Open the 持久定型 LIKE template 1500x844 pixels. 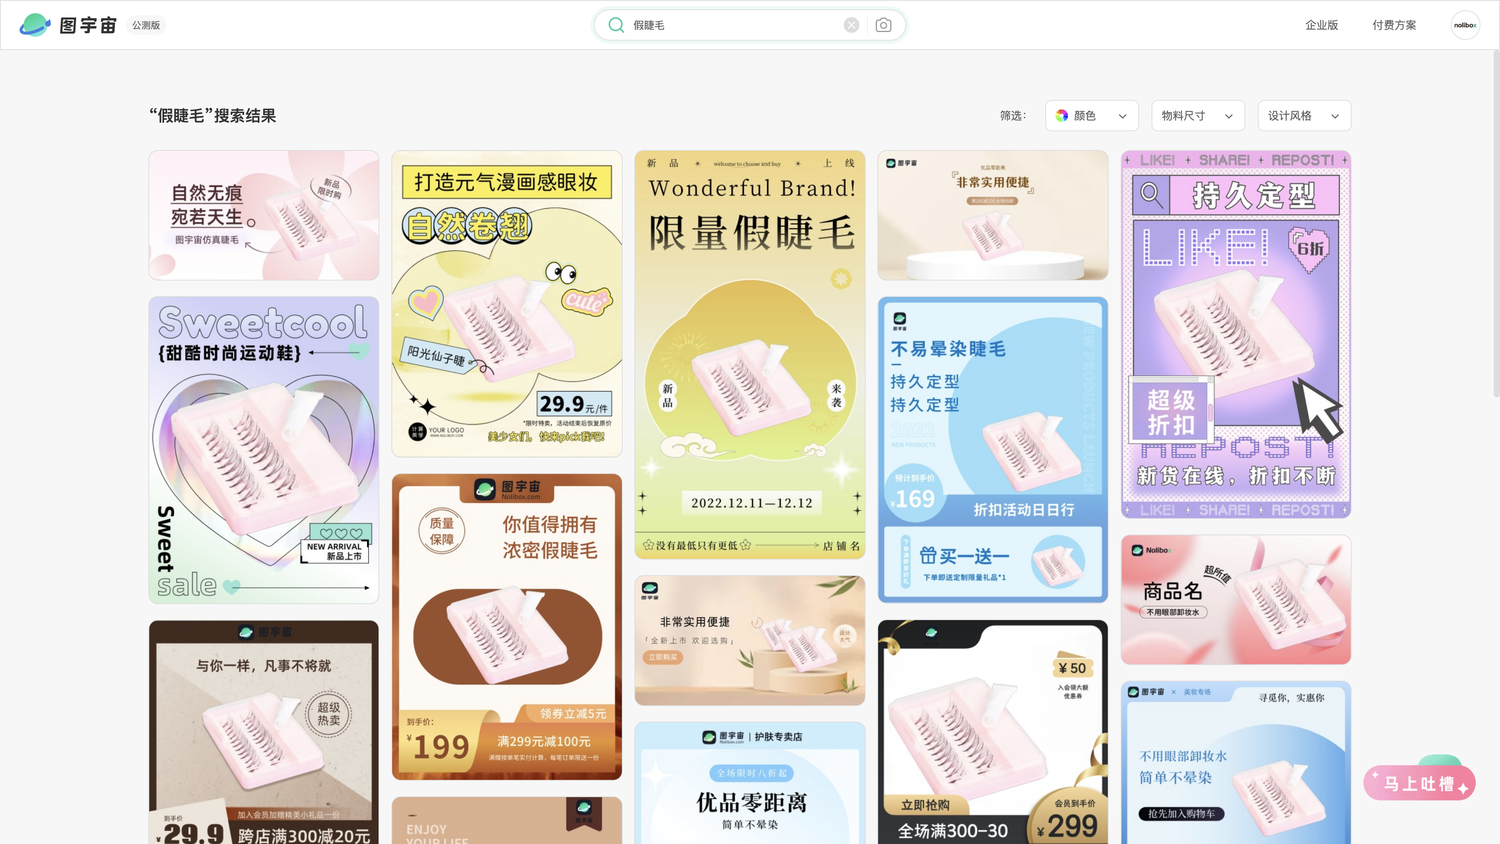(x=1236, y=334)
